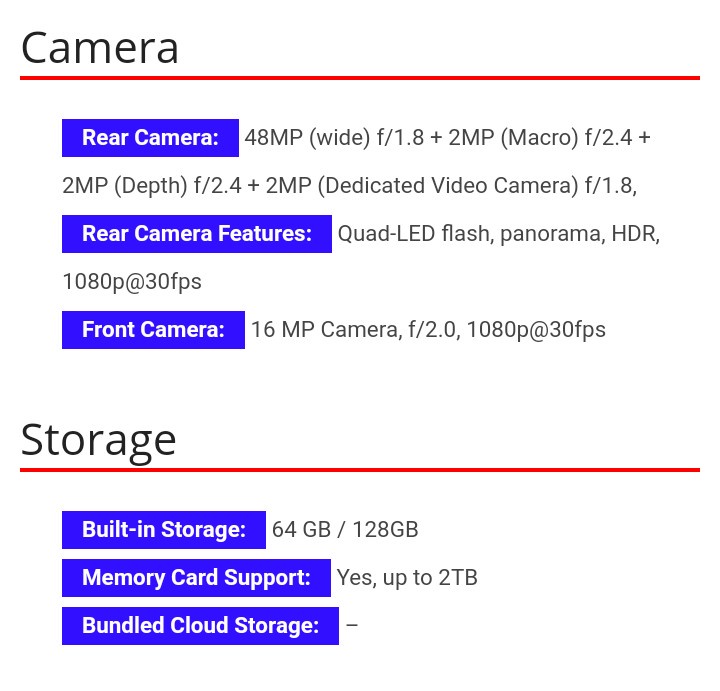Click the Built-in Storage label

pos(164,530)
